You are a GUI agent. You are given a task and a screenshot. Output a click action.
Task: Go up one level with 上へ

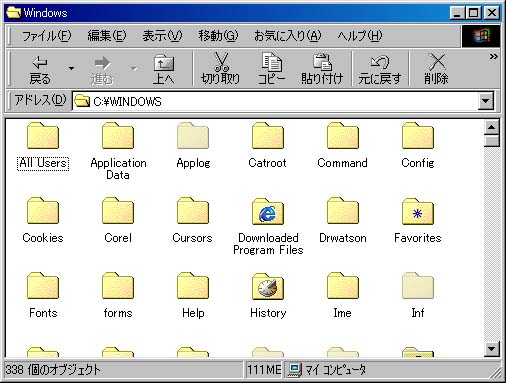click(x=164, y=69)
